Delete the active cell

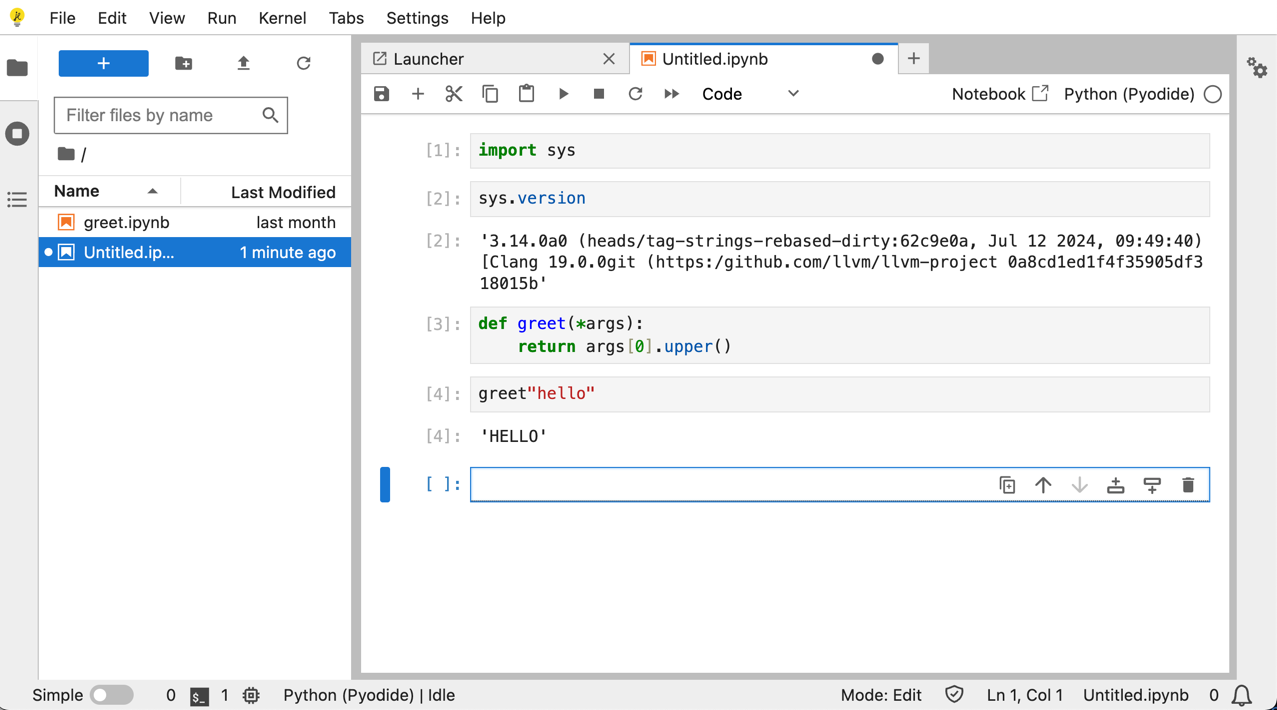[1188, 485]
